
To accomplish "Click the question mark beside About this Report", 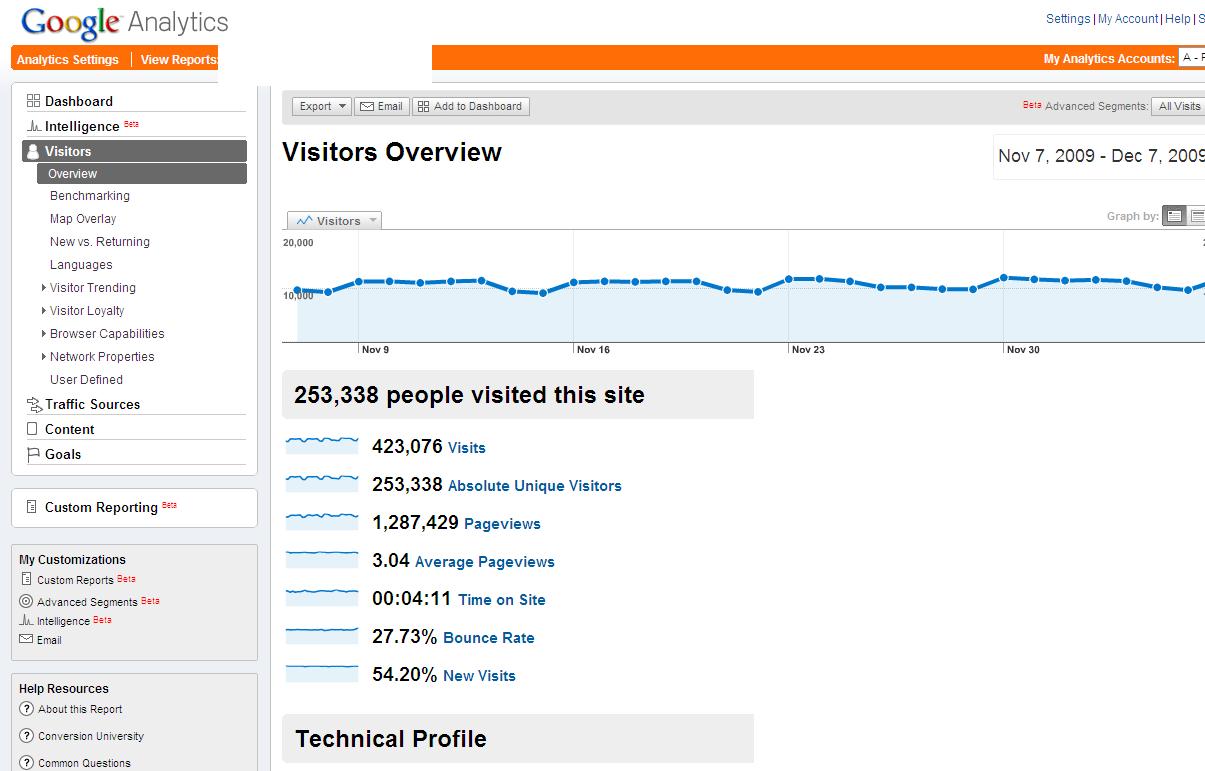I will pos(27,709).
